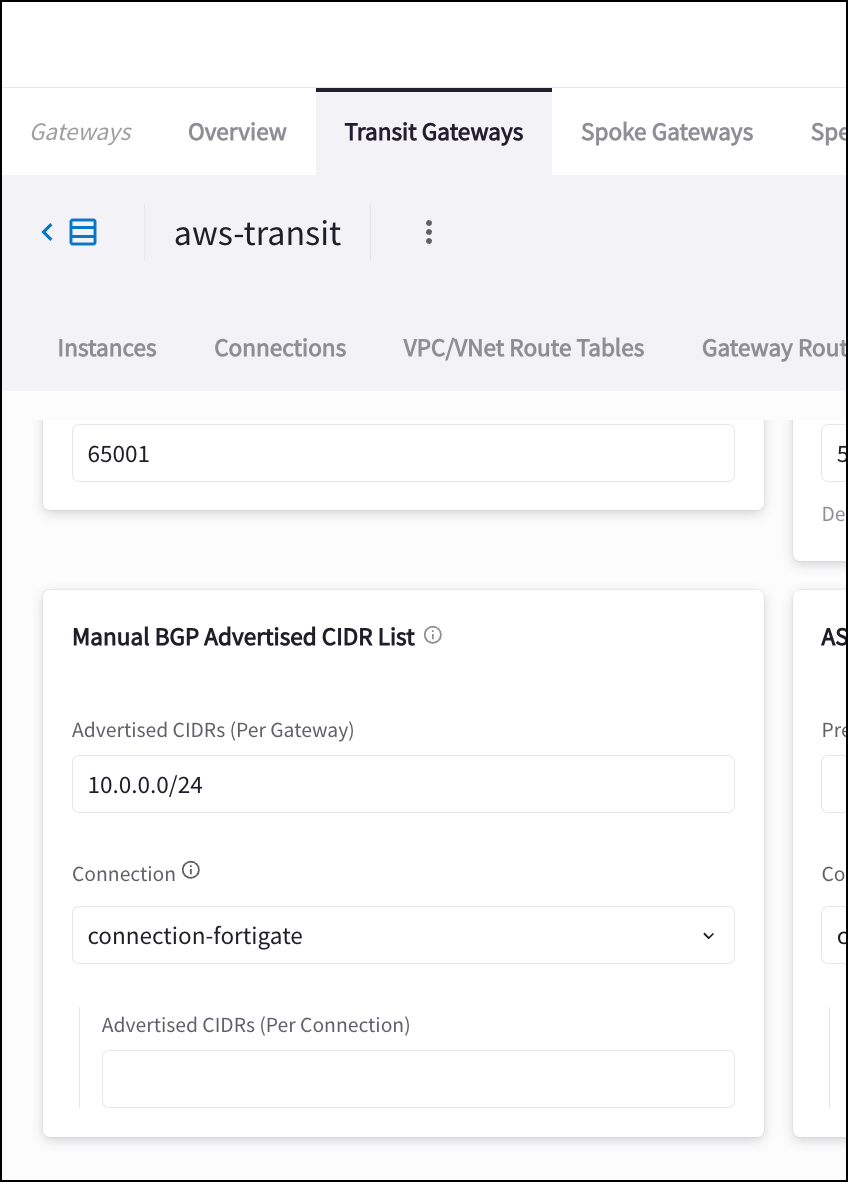
Task: Expand the connection-fortigate dropdown
Action: pyautogui.click(x=403, y=935)
